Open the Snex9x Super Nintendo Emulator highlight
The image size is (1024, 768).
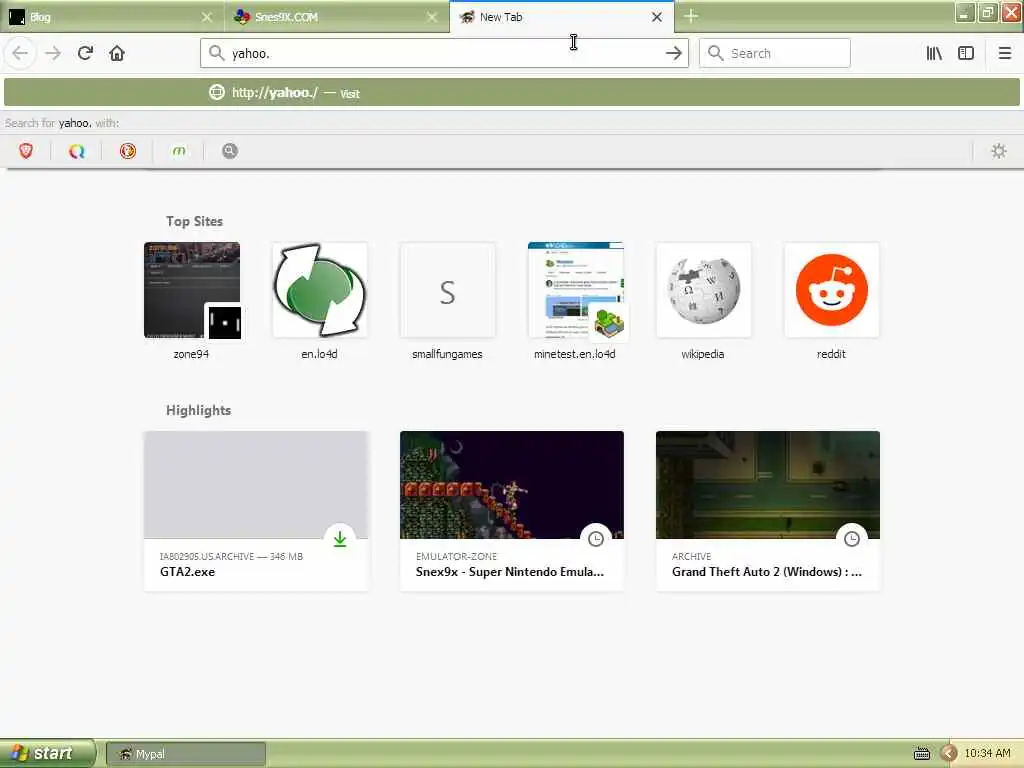tap(512, 511)
